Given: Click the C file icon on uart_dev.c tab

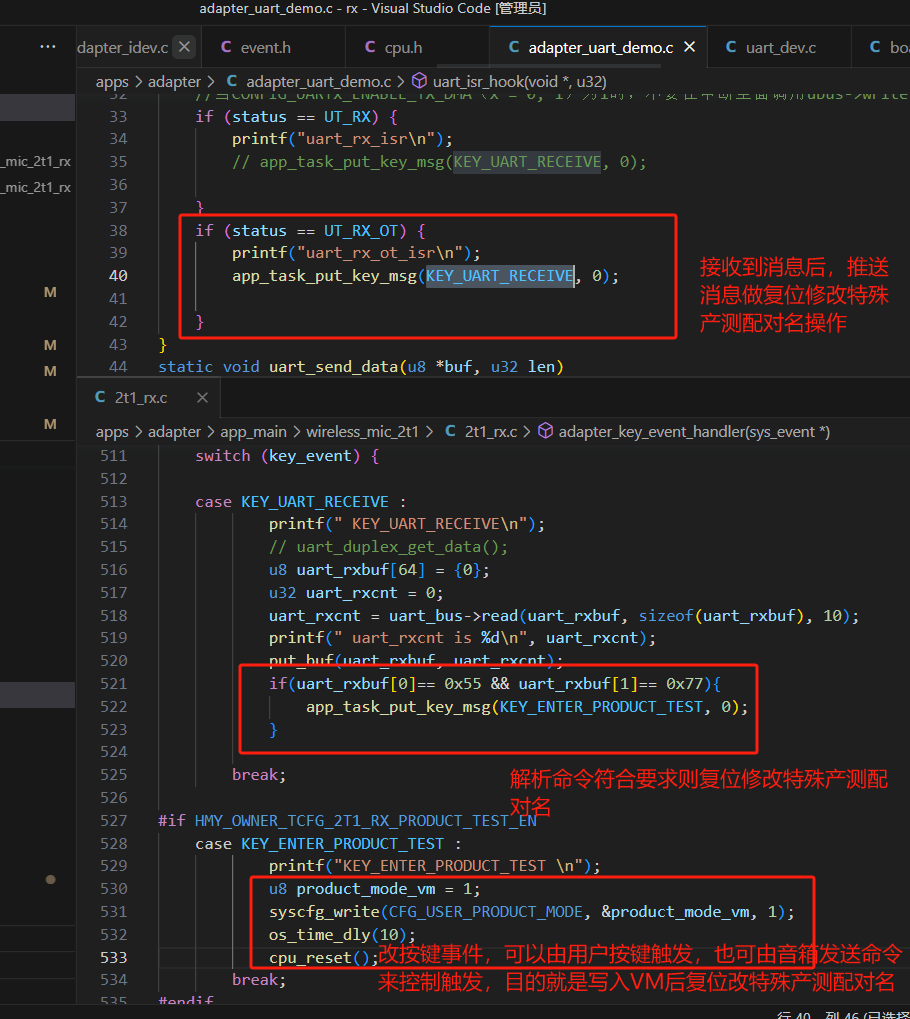Looking at the screenshot, I should (731, 47).
